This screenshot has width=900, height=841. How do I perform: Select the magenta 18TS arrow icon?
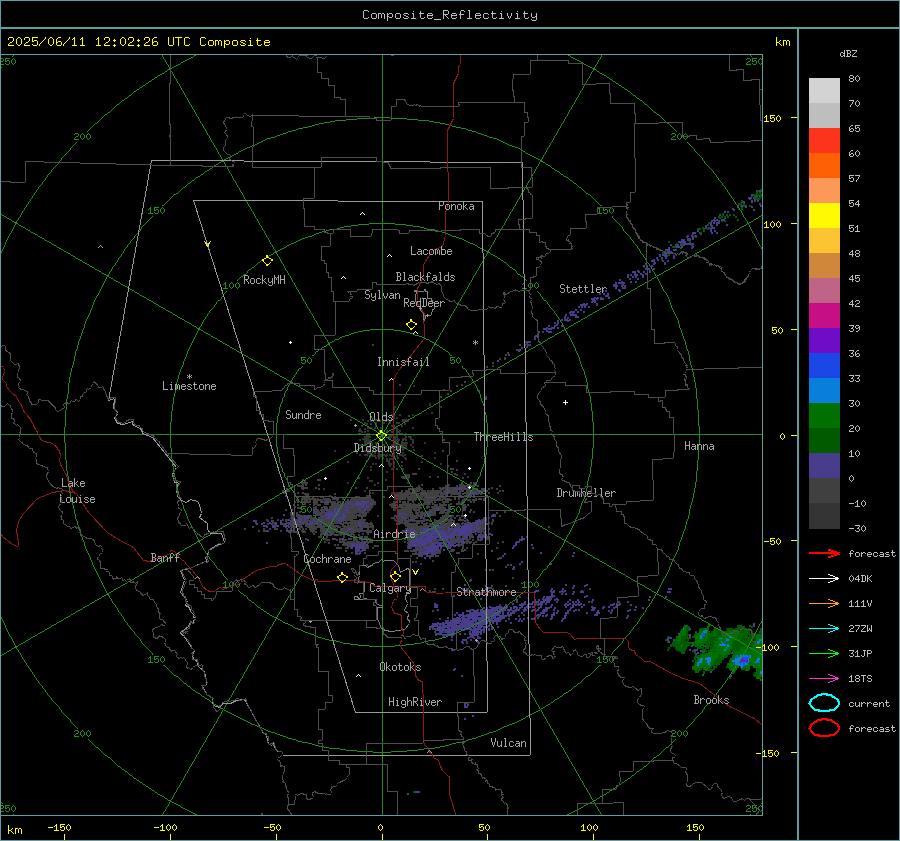(x=824, y=679)
